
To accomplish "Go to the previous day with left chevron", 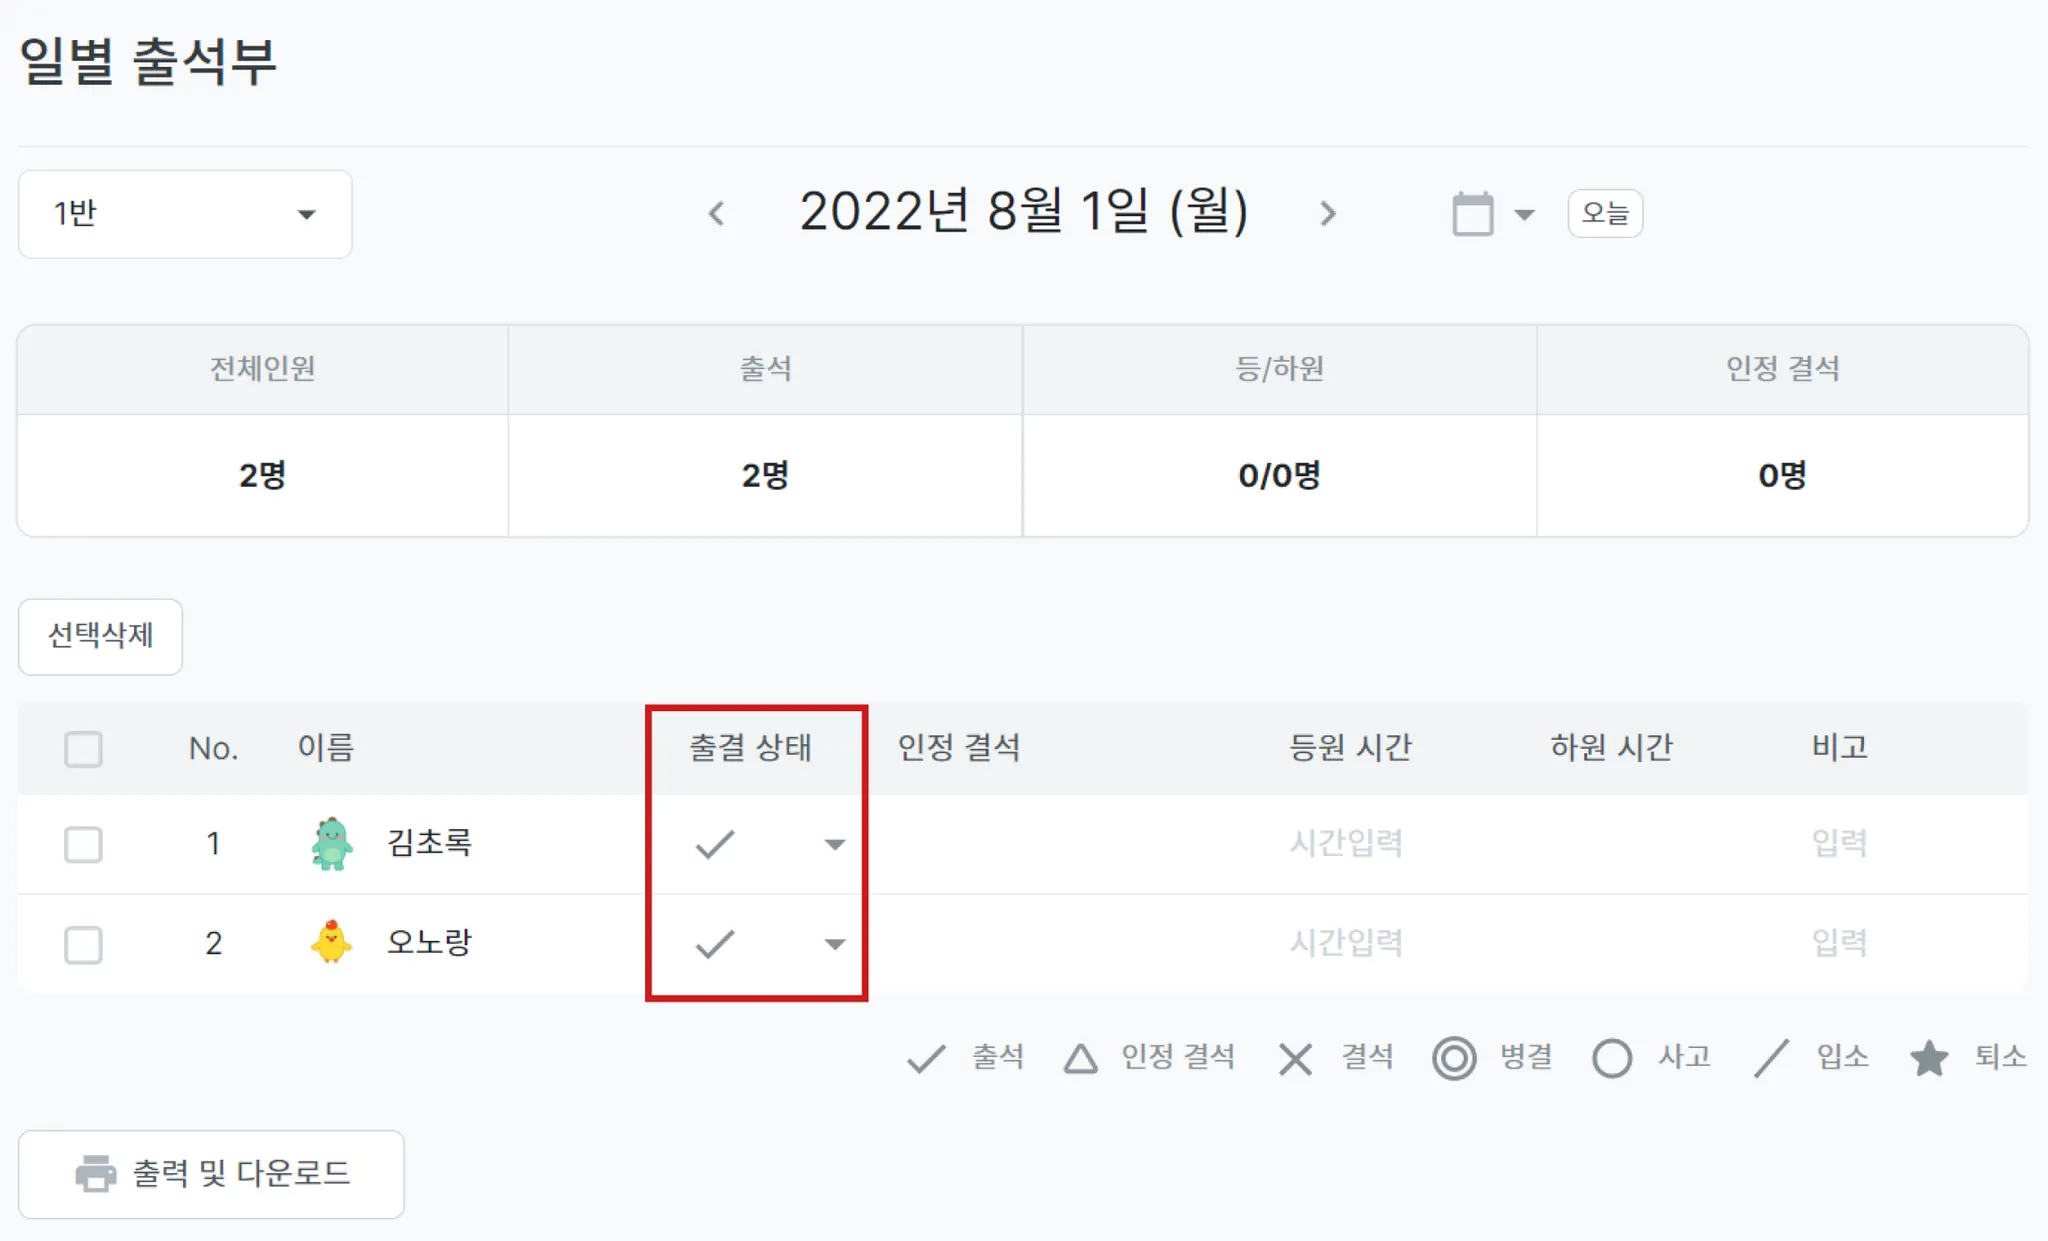I will point(716,213).
